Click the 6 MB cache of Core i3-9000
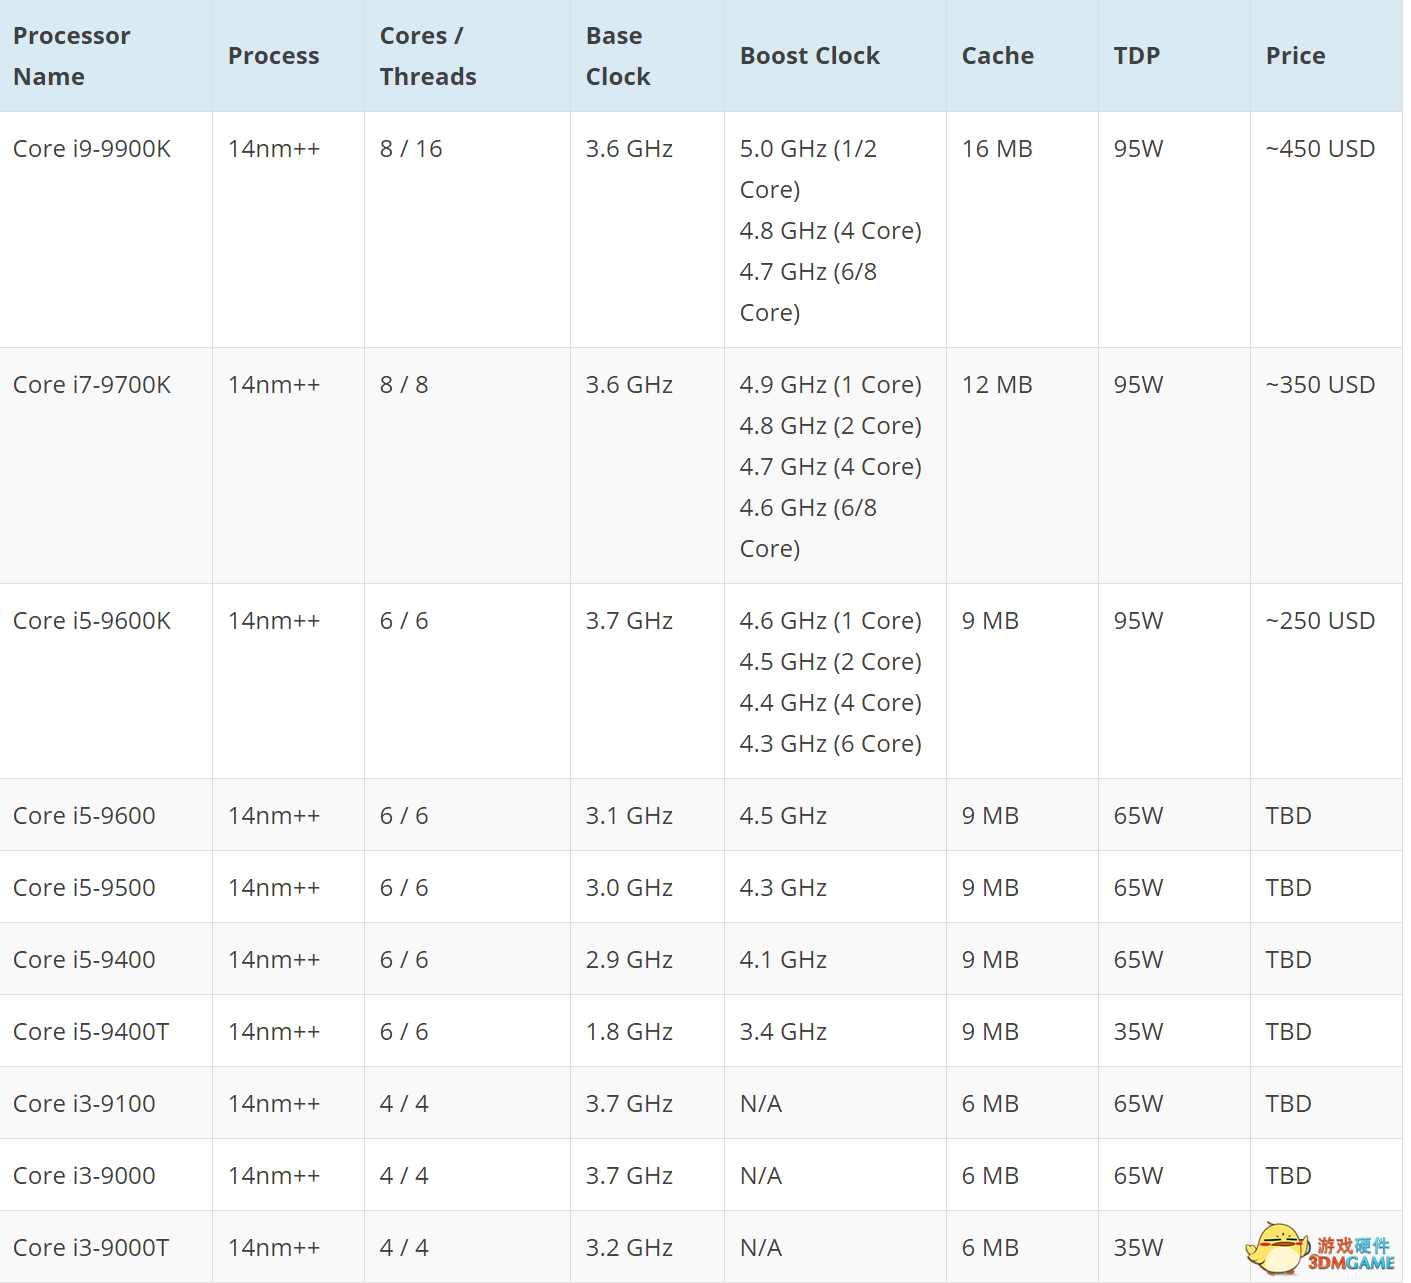Screen dimensions: 1411x1283 point(990,1176)
